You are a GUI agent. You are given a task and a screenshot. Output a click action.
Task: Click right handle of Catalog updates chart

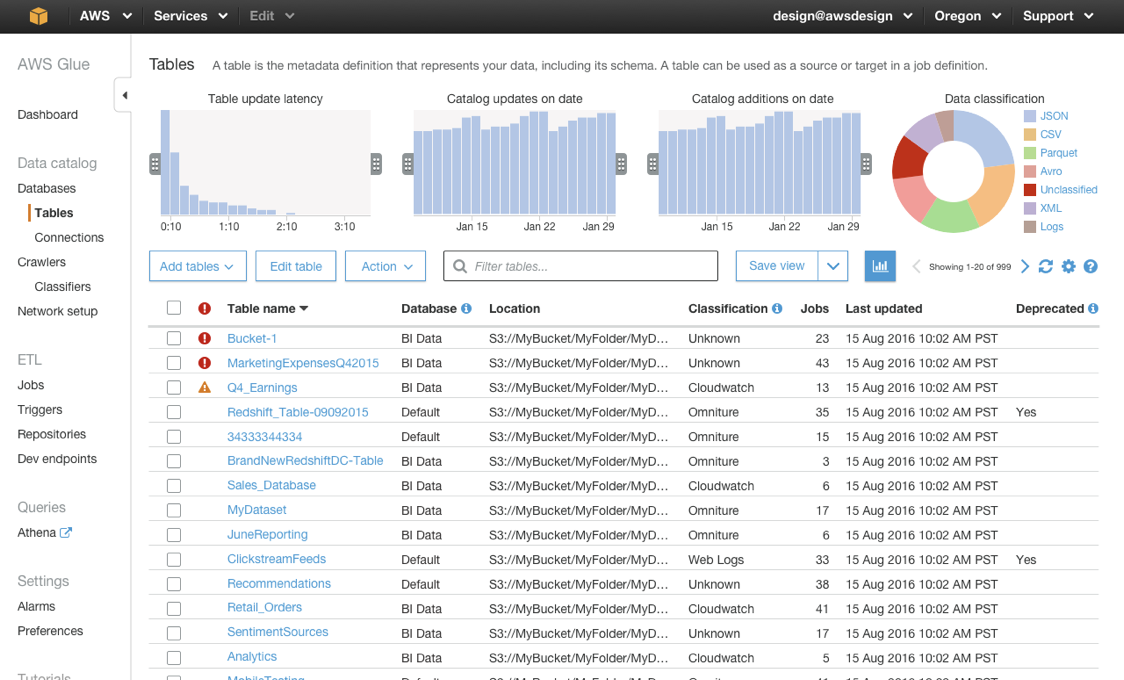tap(621, 164)
